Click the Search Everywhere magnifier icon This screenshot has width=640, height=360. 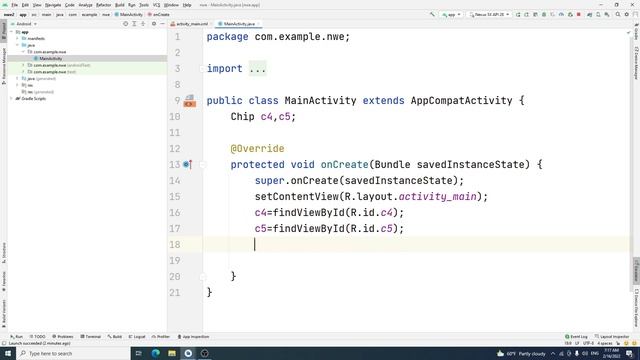click(x=618, y=15)
